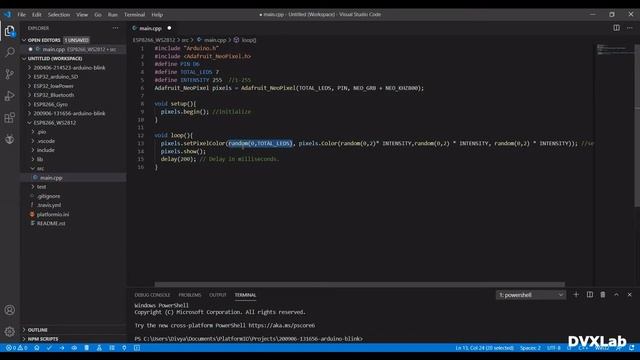
Task: Click the PlatformIO Build checkmark in the status bar
Action: click(x=49, y=348)
